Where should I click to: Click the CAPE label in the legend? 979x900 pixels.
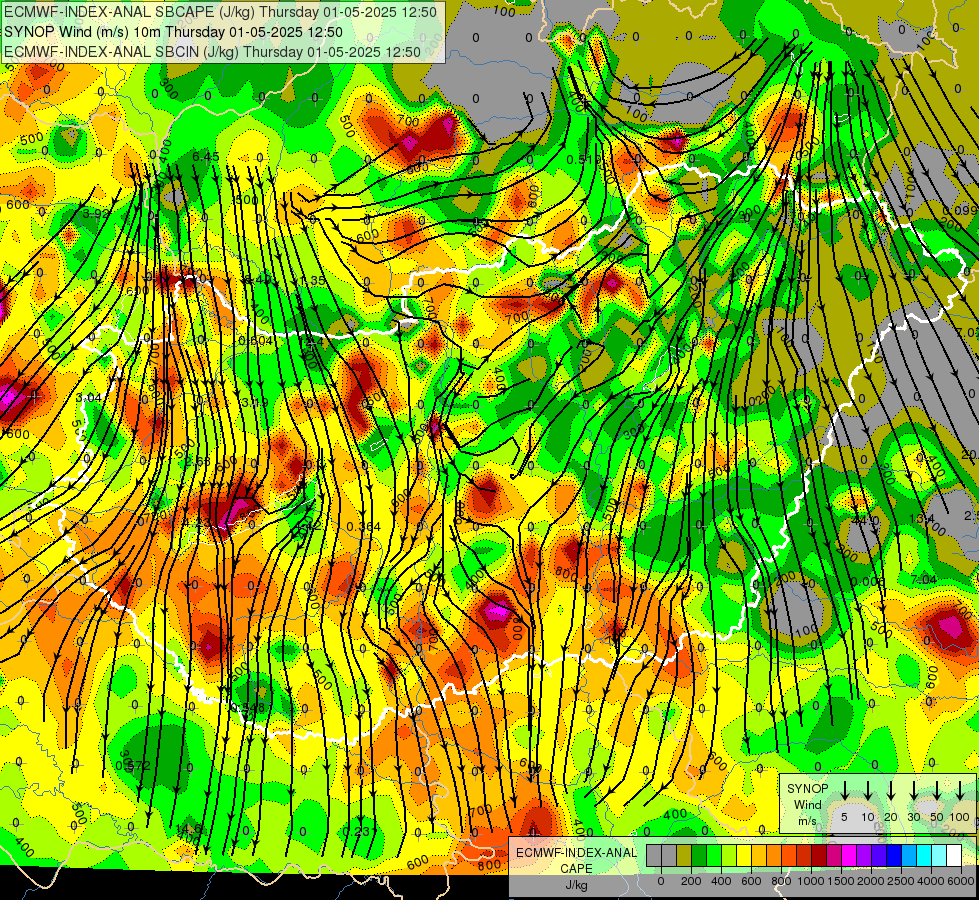(576, 869)
